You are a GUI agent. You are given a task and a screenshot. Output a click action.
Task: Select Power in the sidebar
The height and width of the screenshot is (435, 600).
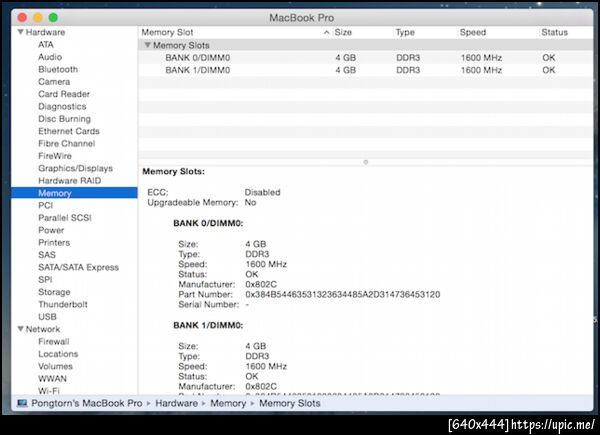click(51, 230)
